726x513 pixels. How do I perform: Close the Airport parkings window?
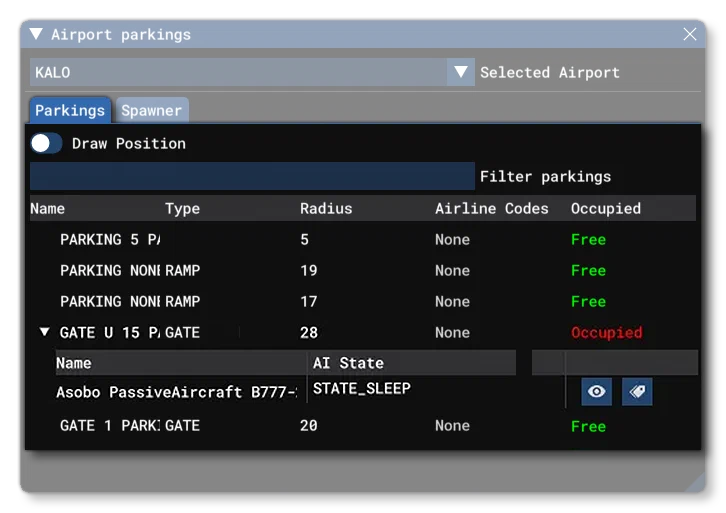click(690, 34)
